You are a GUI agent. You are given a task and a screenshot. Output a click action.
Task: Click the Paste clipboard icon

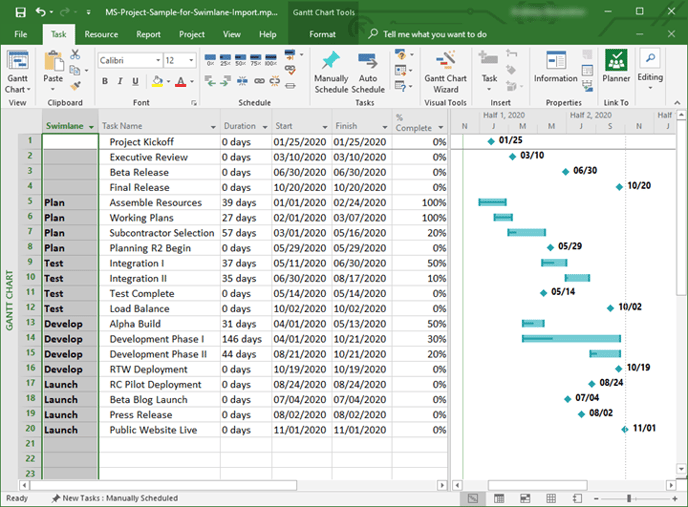tap(54, 61)
